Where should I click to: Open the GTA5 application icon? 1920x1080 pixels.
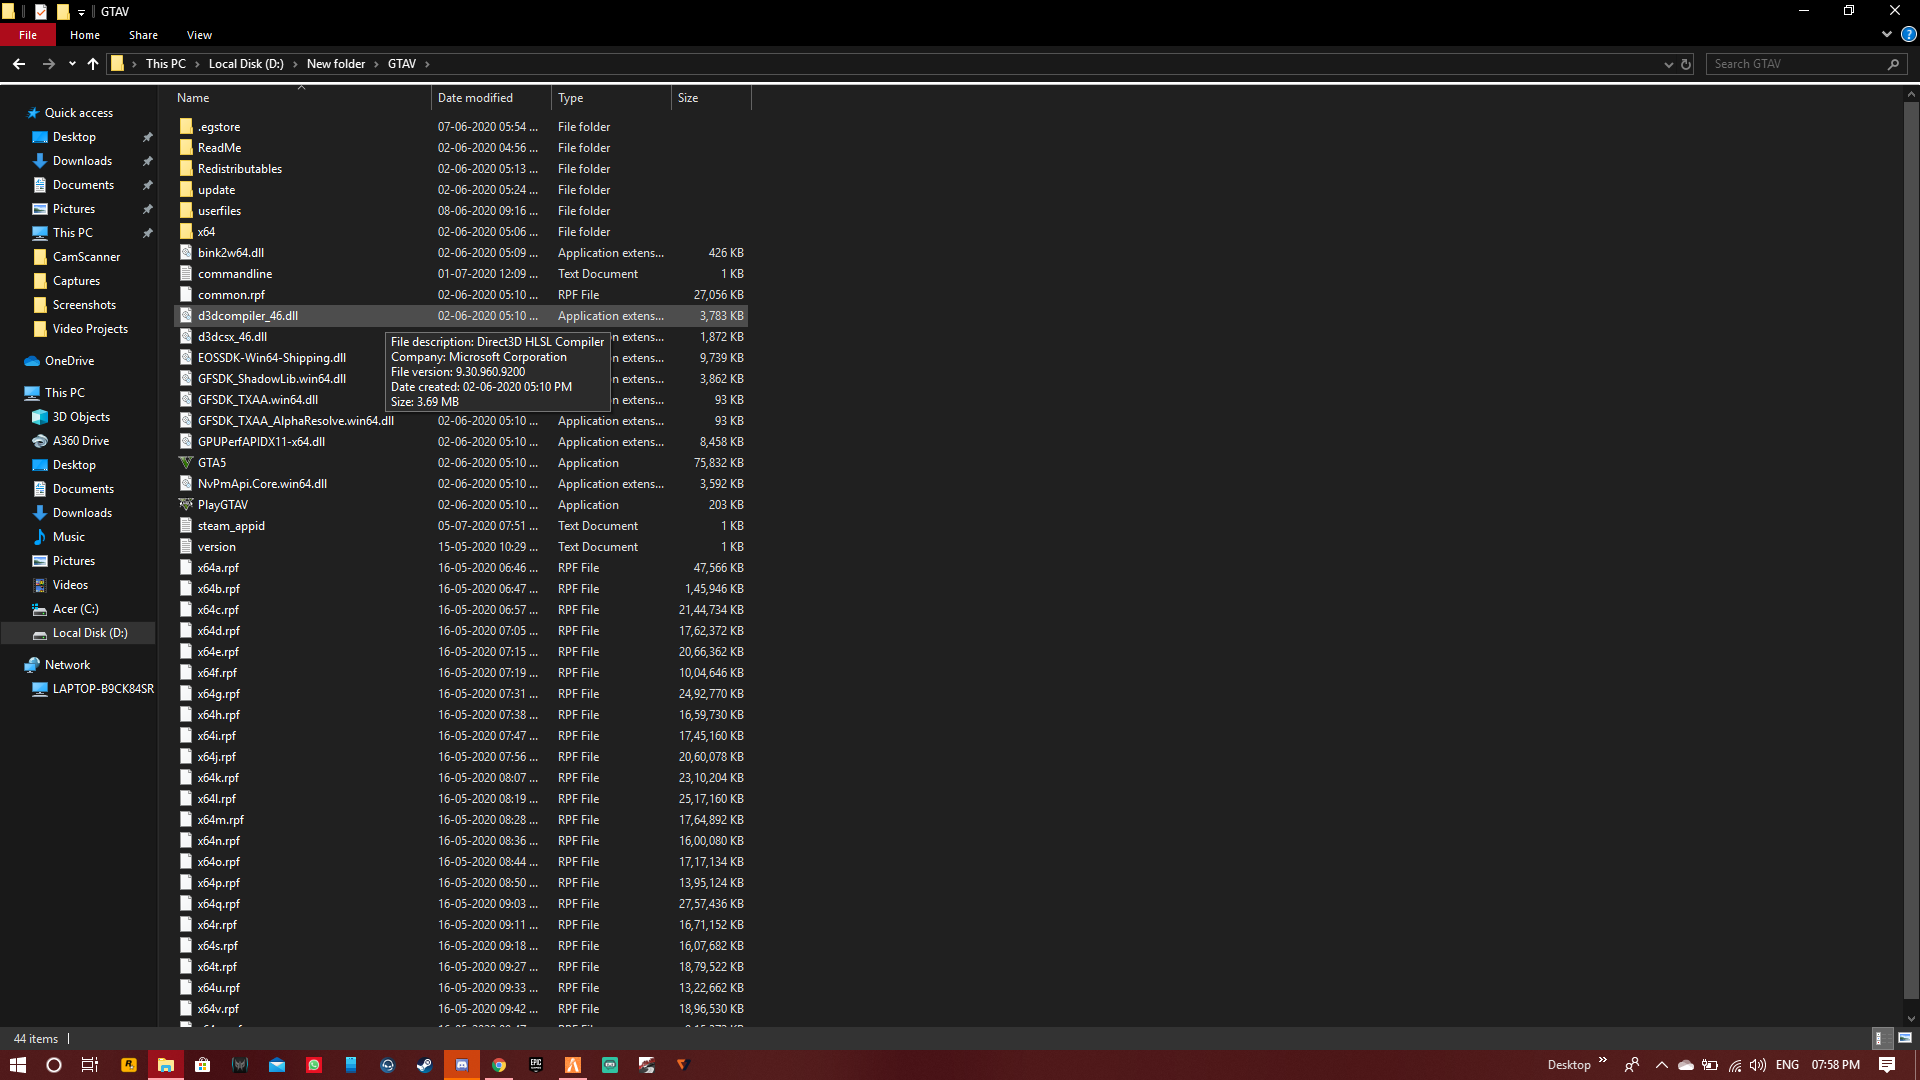pos(186,463)
